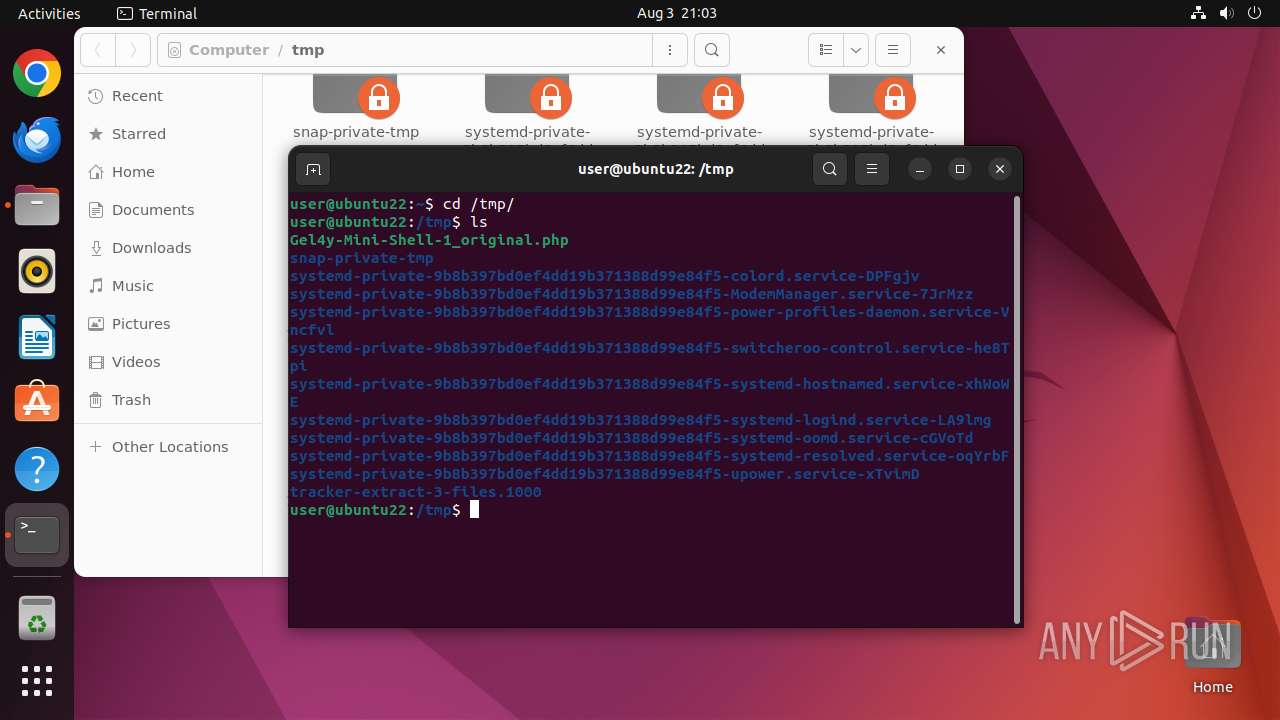This screenshot has height=720, width=1280.
Task: Open Files path options three-dot menu
Action: point(669,50)
